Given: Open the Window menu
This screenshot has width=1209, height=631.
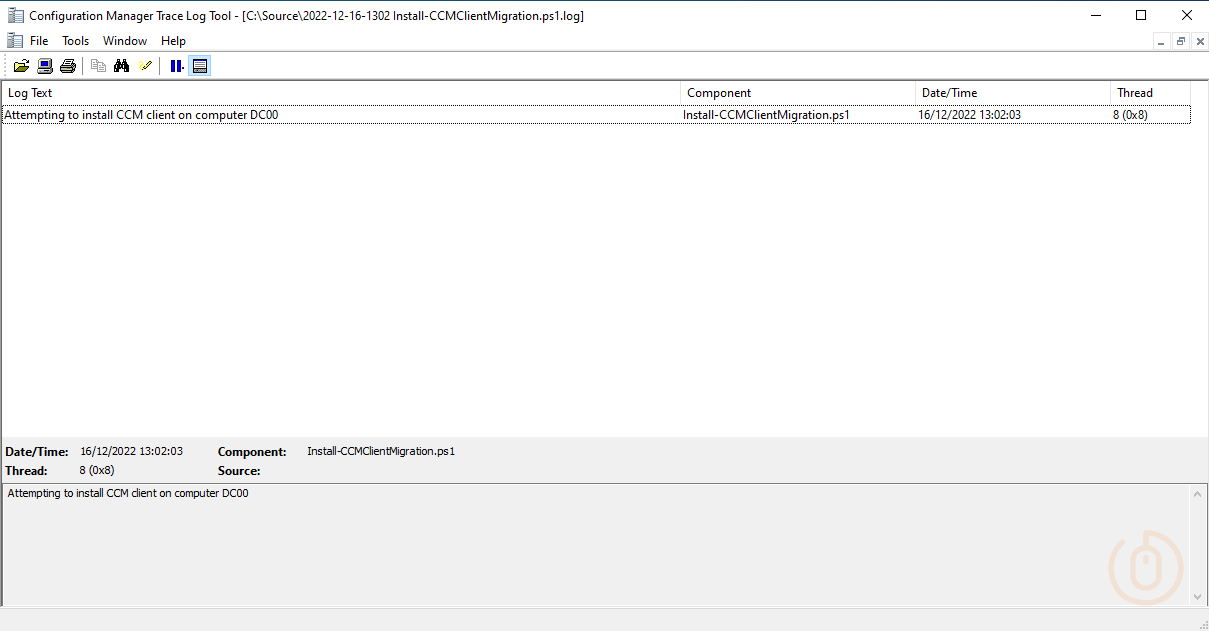Looking at the screenshot, I should (x=125, y=41).
